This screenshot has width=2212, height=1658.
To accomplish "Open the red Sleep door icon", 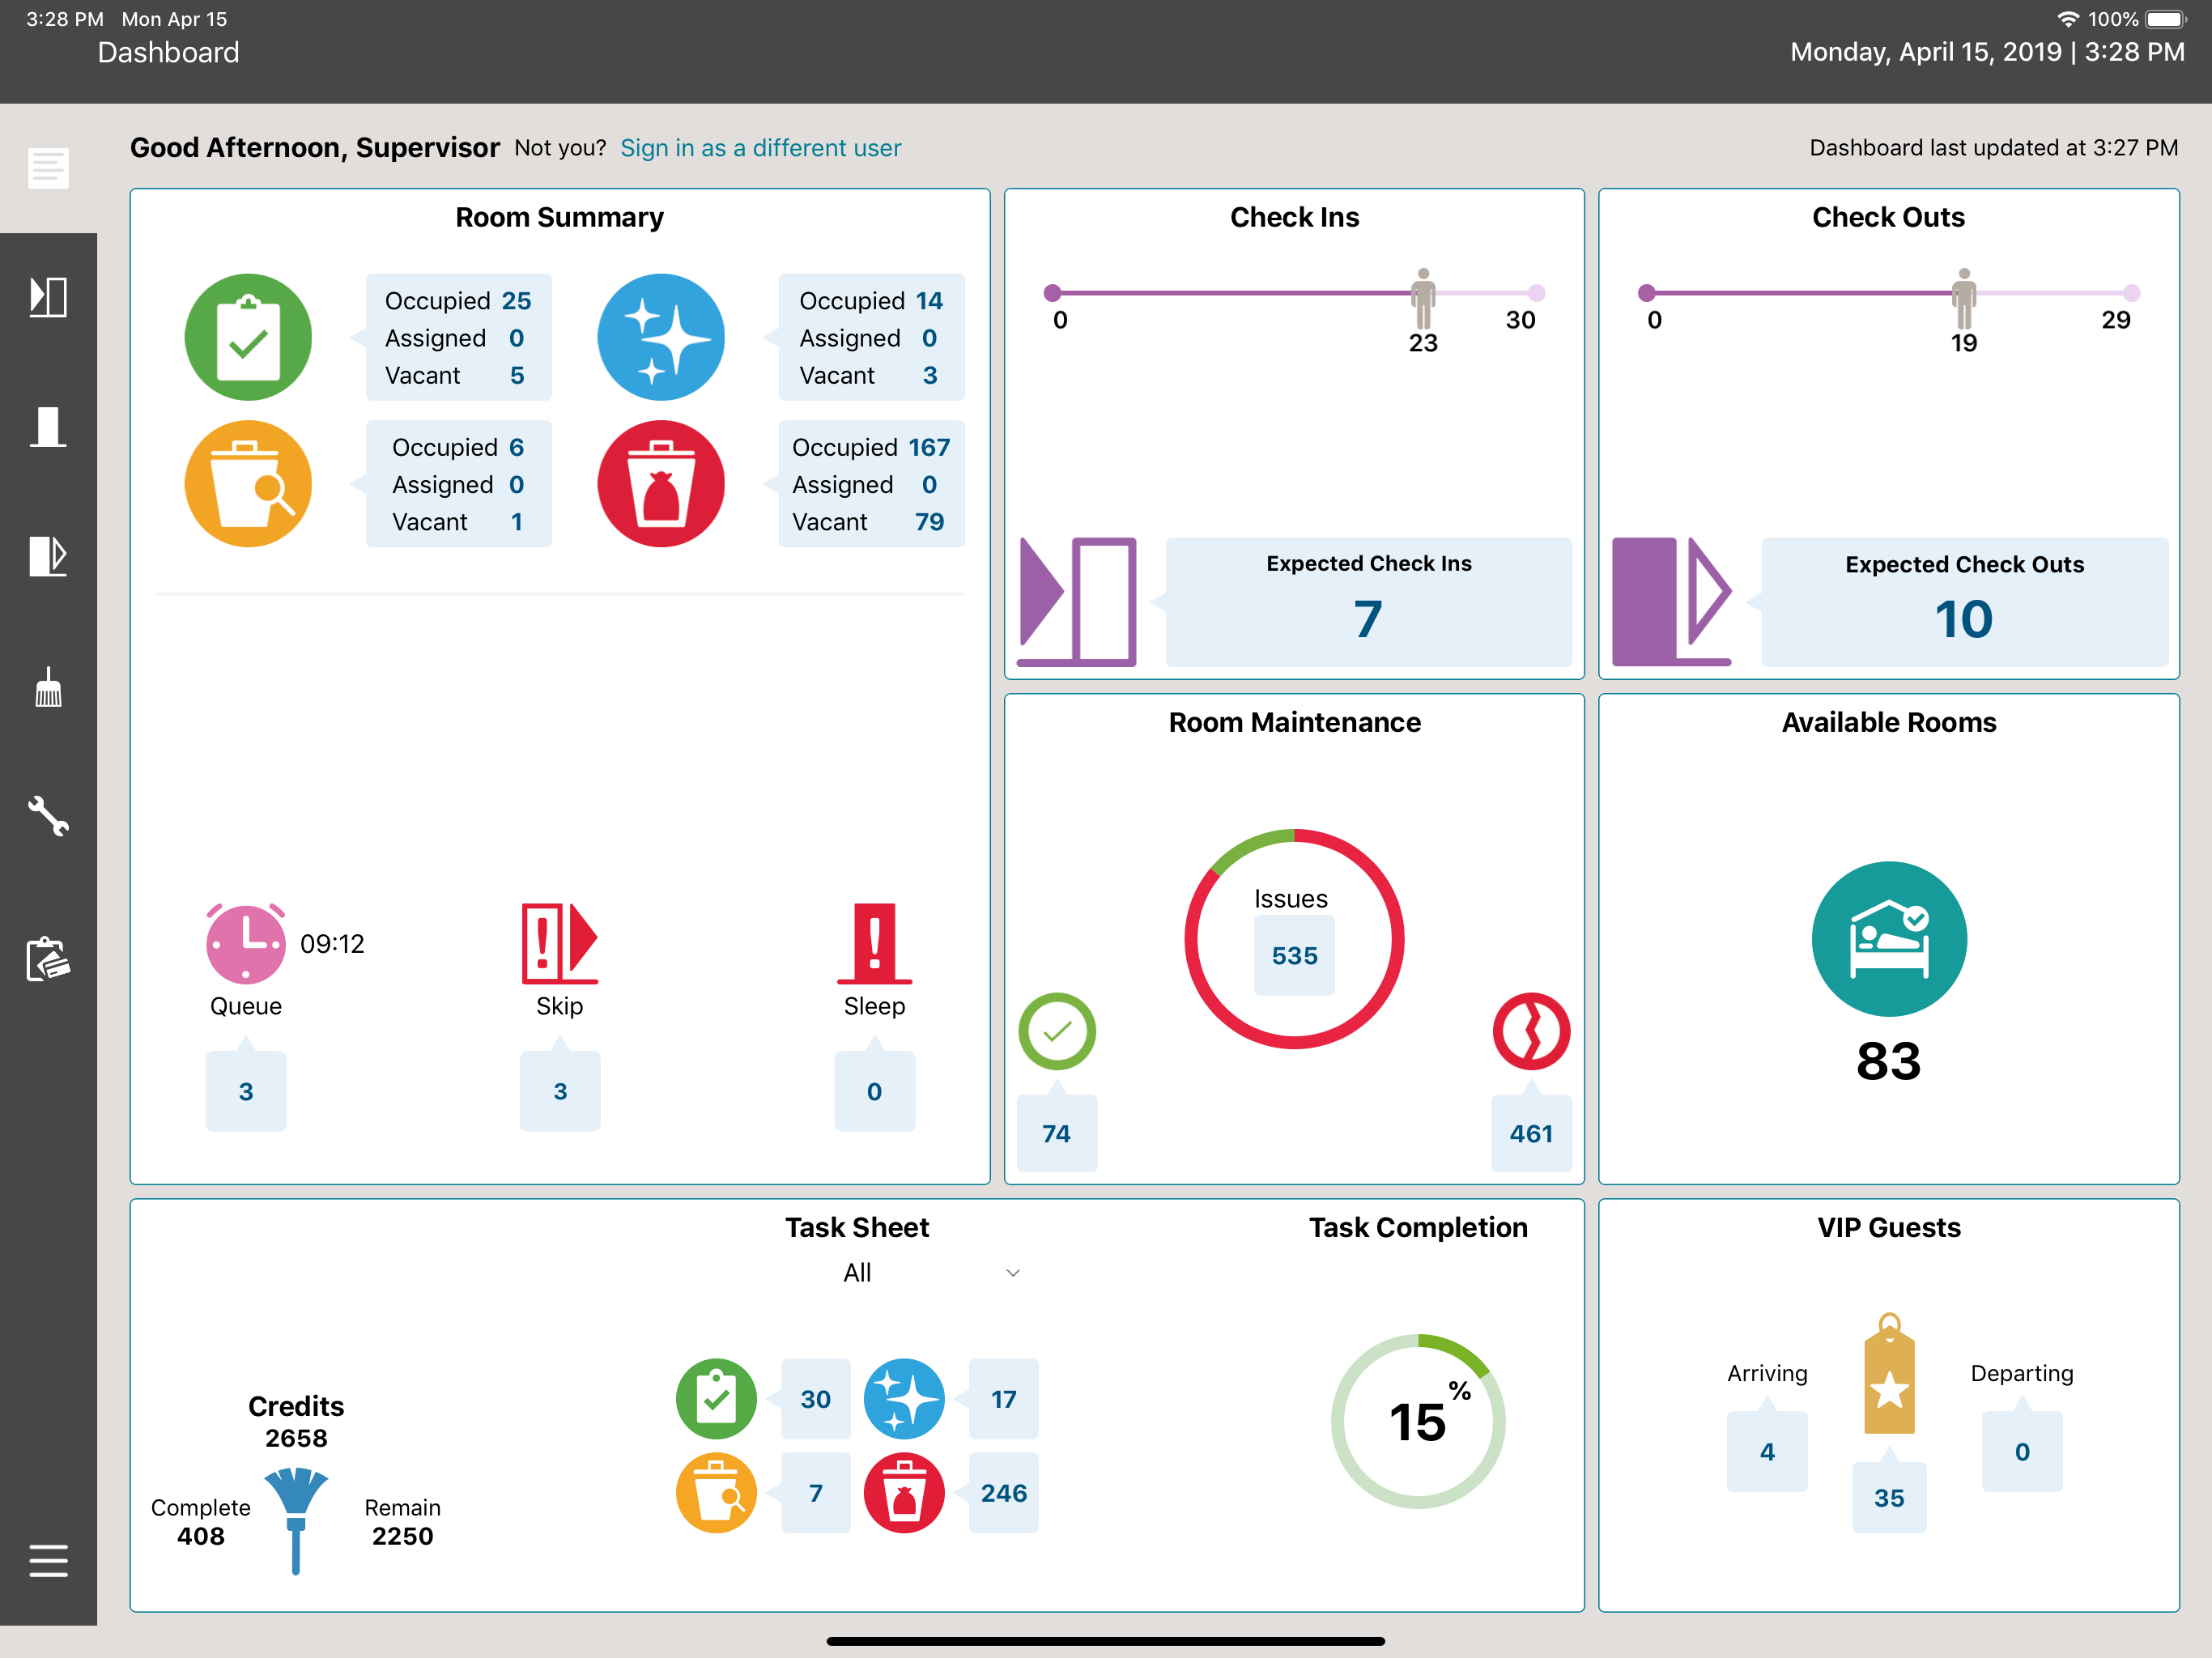I will pyautogui.click(x=874, y=944).
